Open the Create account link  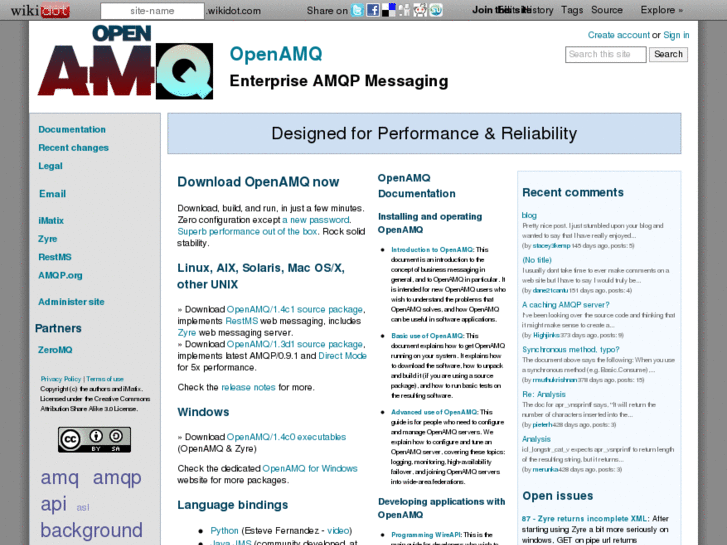(x=619, y=35)
